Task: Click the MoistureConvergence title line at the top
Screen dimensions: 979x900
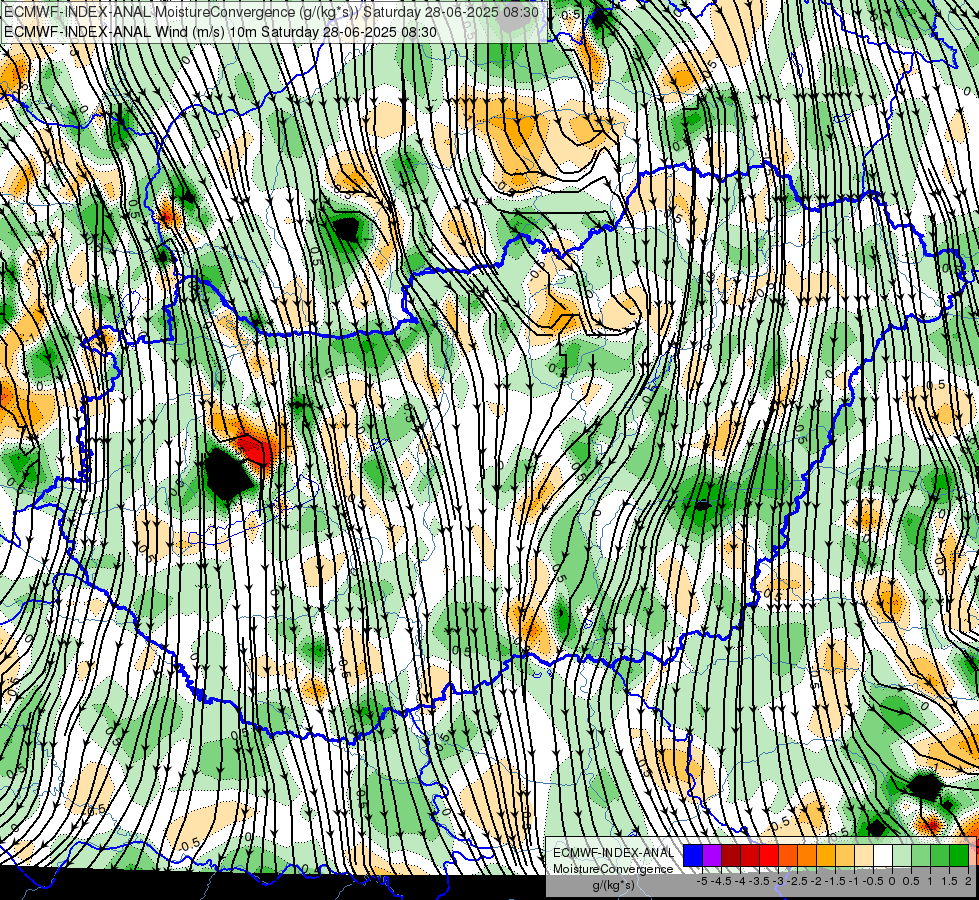Action: click(272, 11)
